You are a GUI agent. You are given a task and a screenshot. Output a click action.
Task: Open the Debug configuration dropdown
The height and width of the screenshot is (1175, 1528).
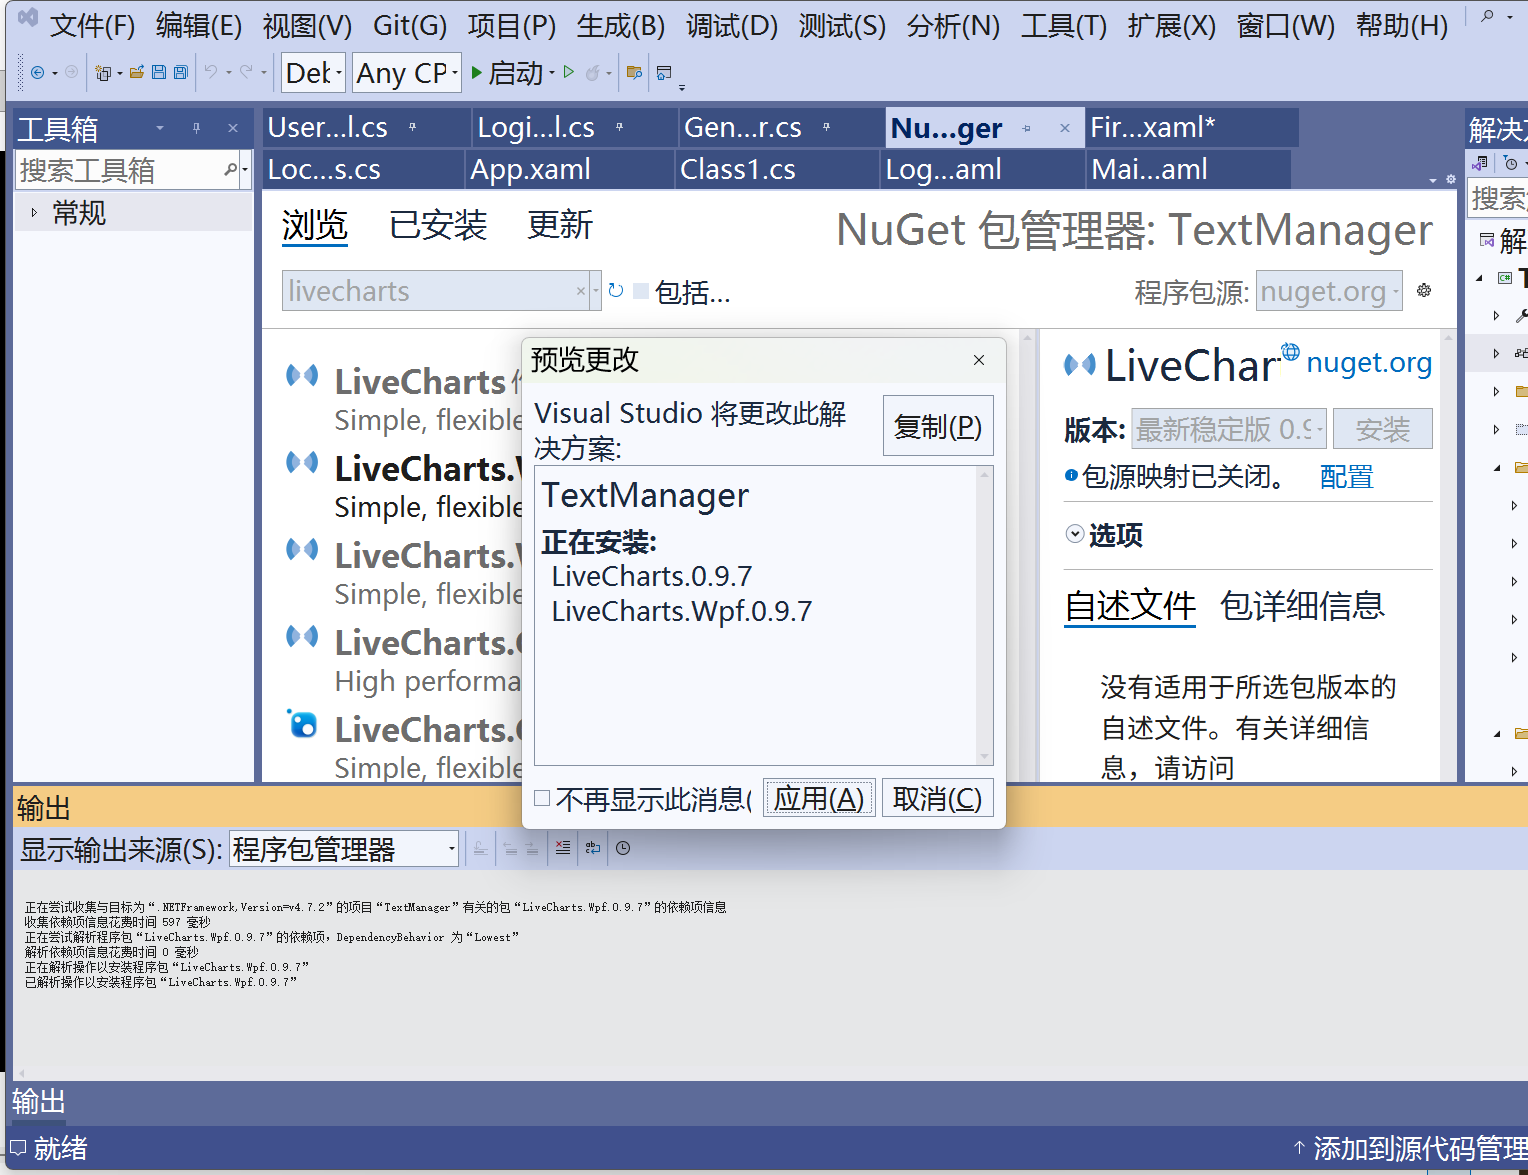[314, 72]
